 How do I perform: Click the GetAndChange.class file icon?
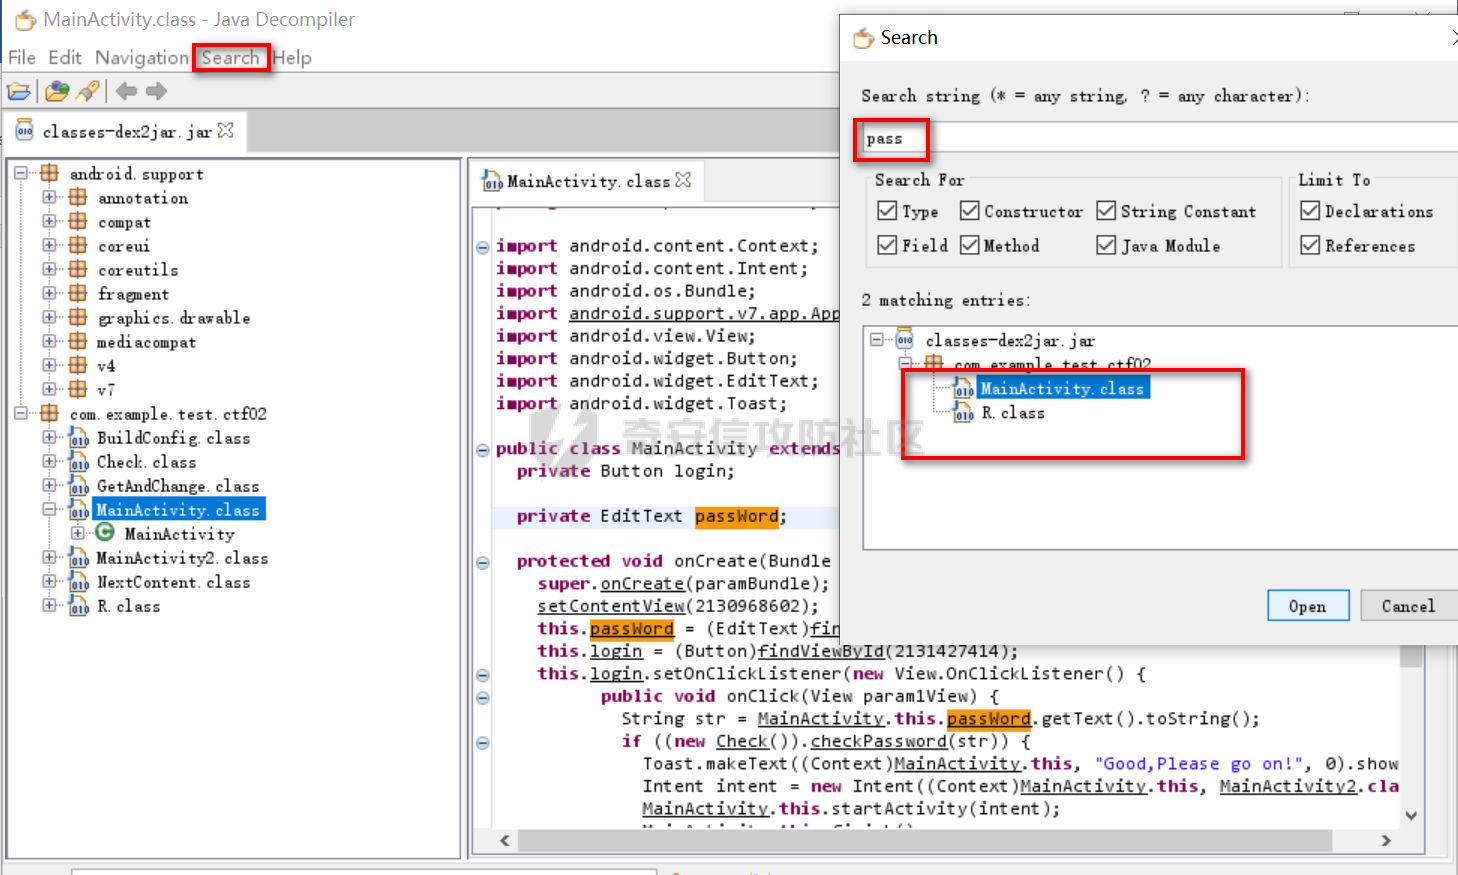[x=79, y=486]
